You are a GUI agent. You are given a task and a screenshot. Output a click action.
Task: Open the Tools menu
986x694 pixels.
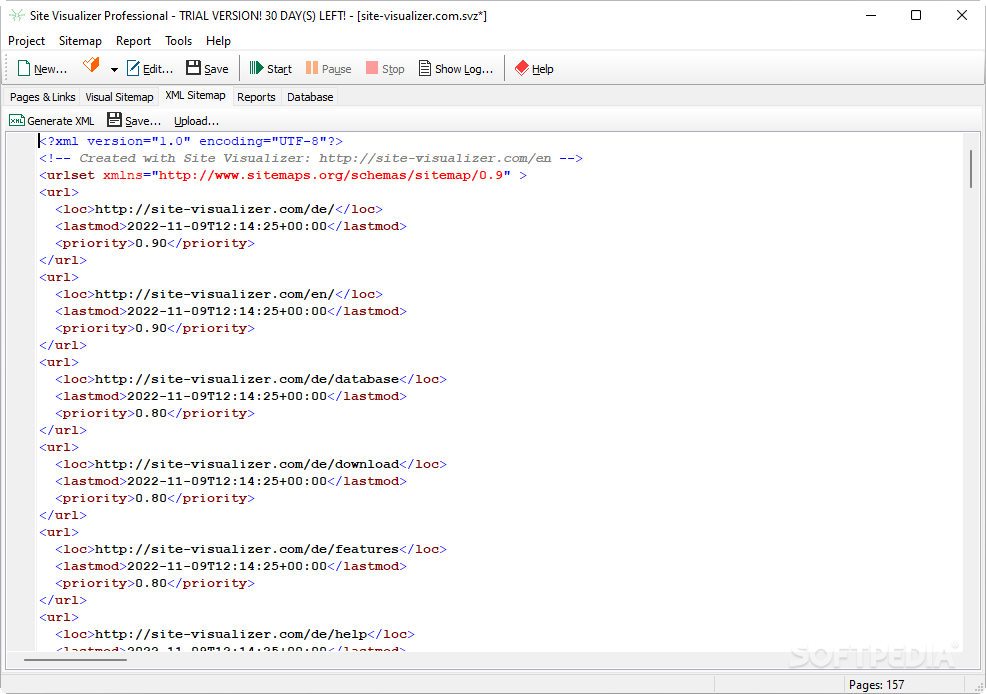(x=179, y=41)
